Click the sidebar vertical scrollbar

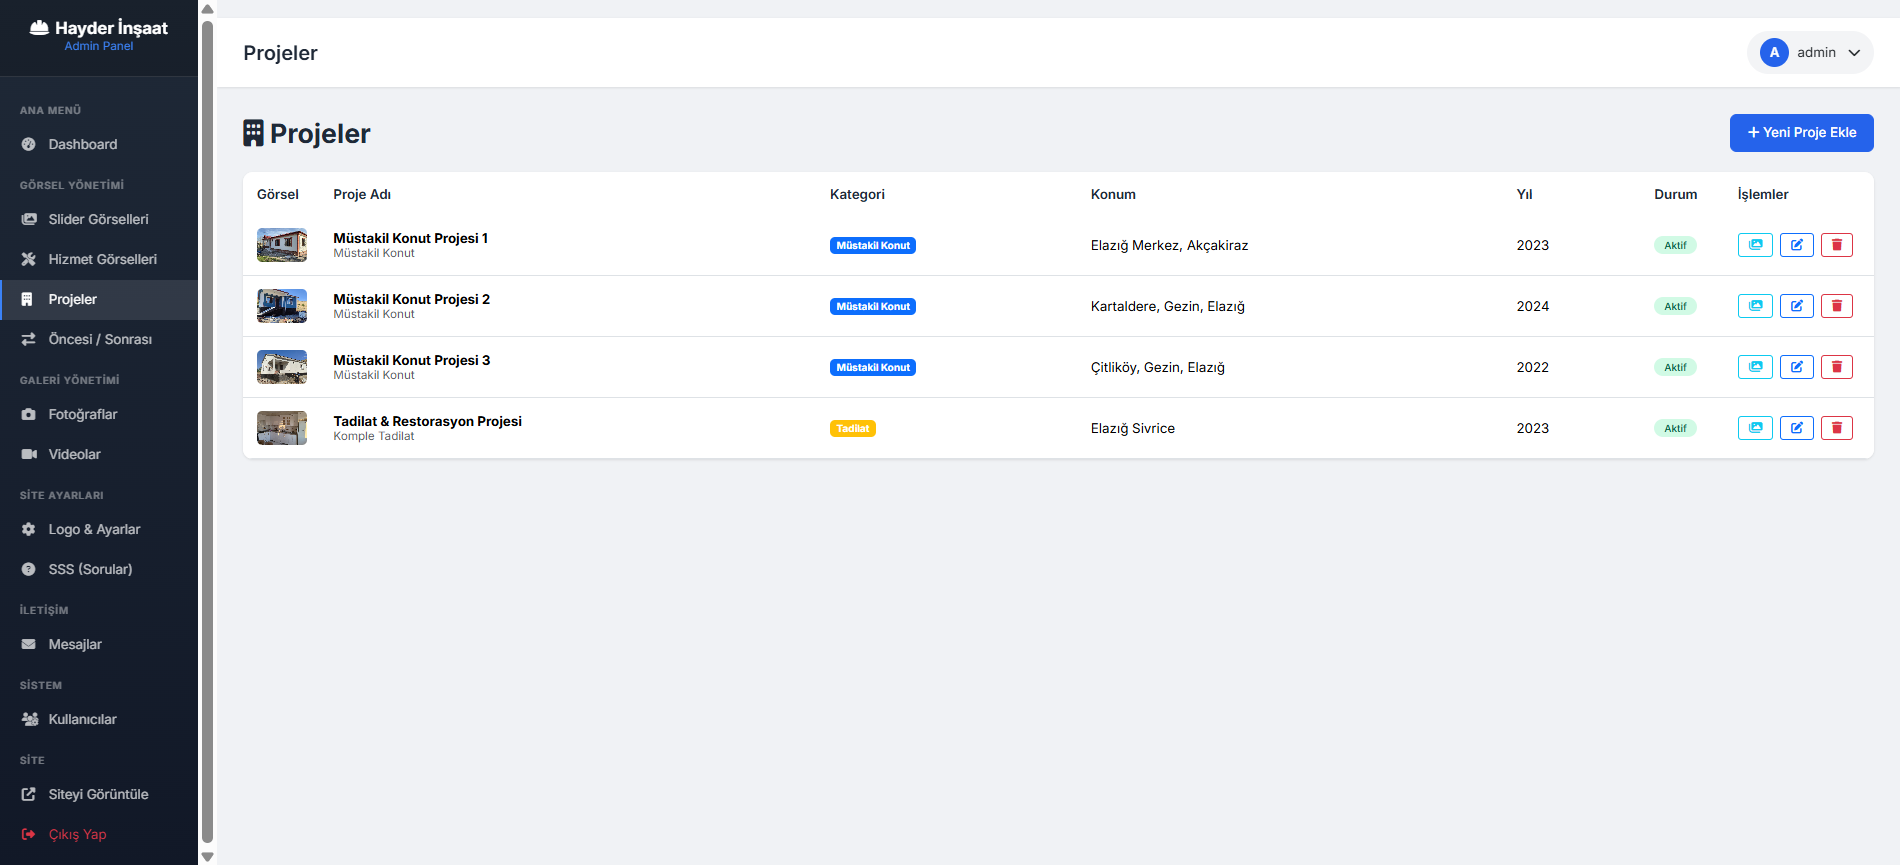(x=208, y=432)
